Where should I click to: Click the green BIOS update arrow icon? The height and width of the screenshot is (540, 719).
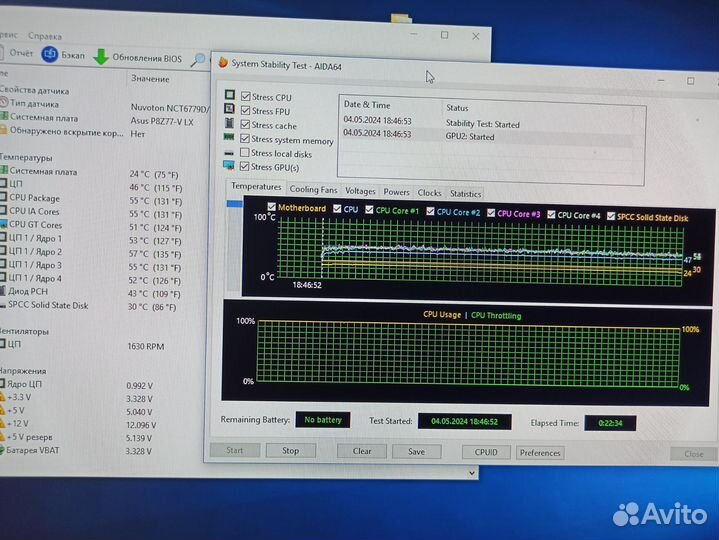(101, 57)
